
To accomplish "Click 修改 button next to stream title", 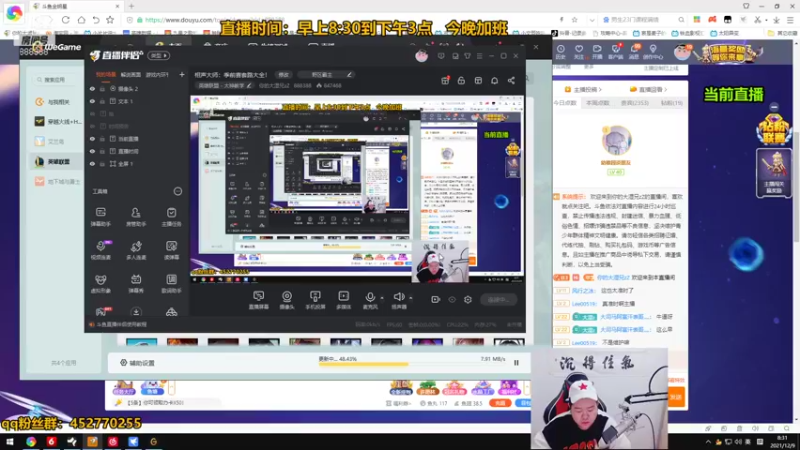I will (x=283, y=74).
